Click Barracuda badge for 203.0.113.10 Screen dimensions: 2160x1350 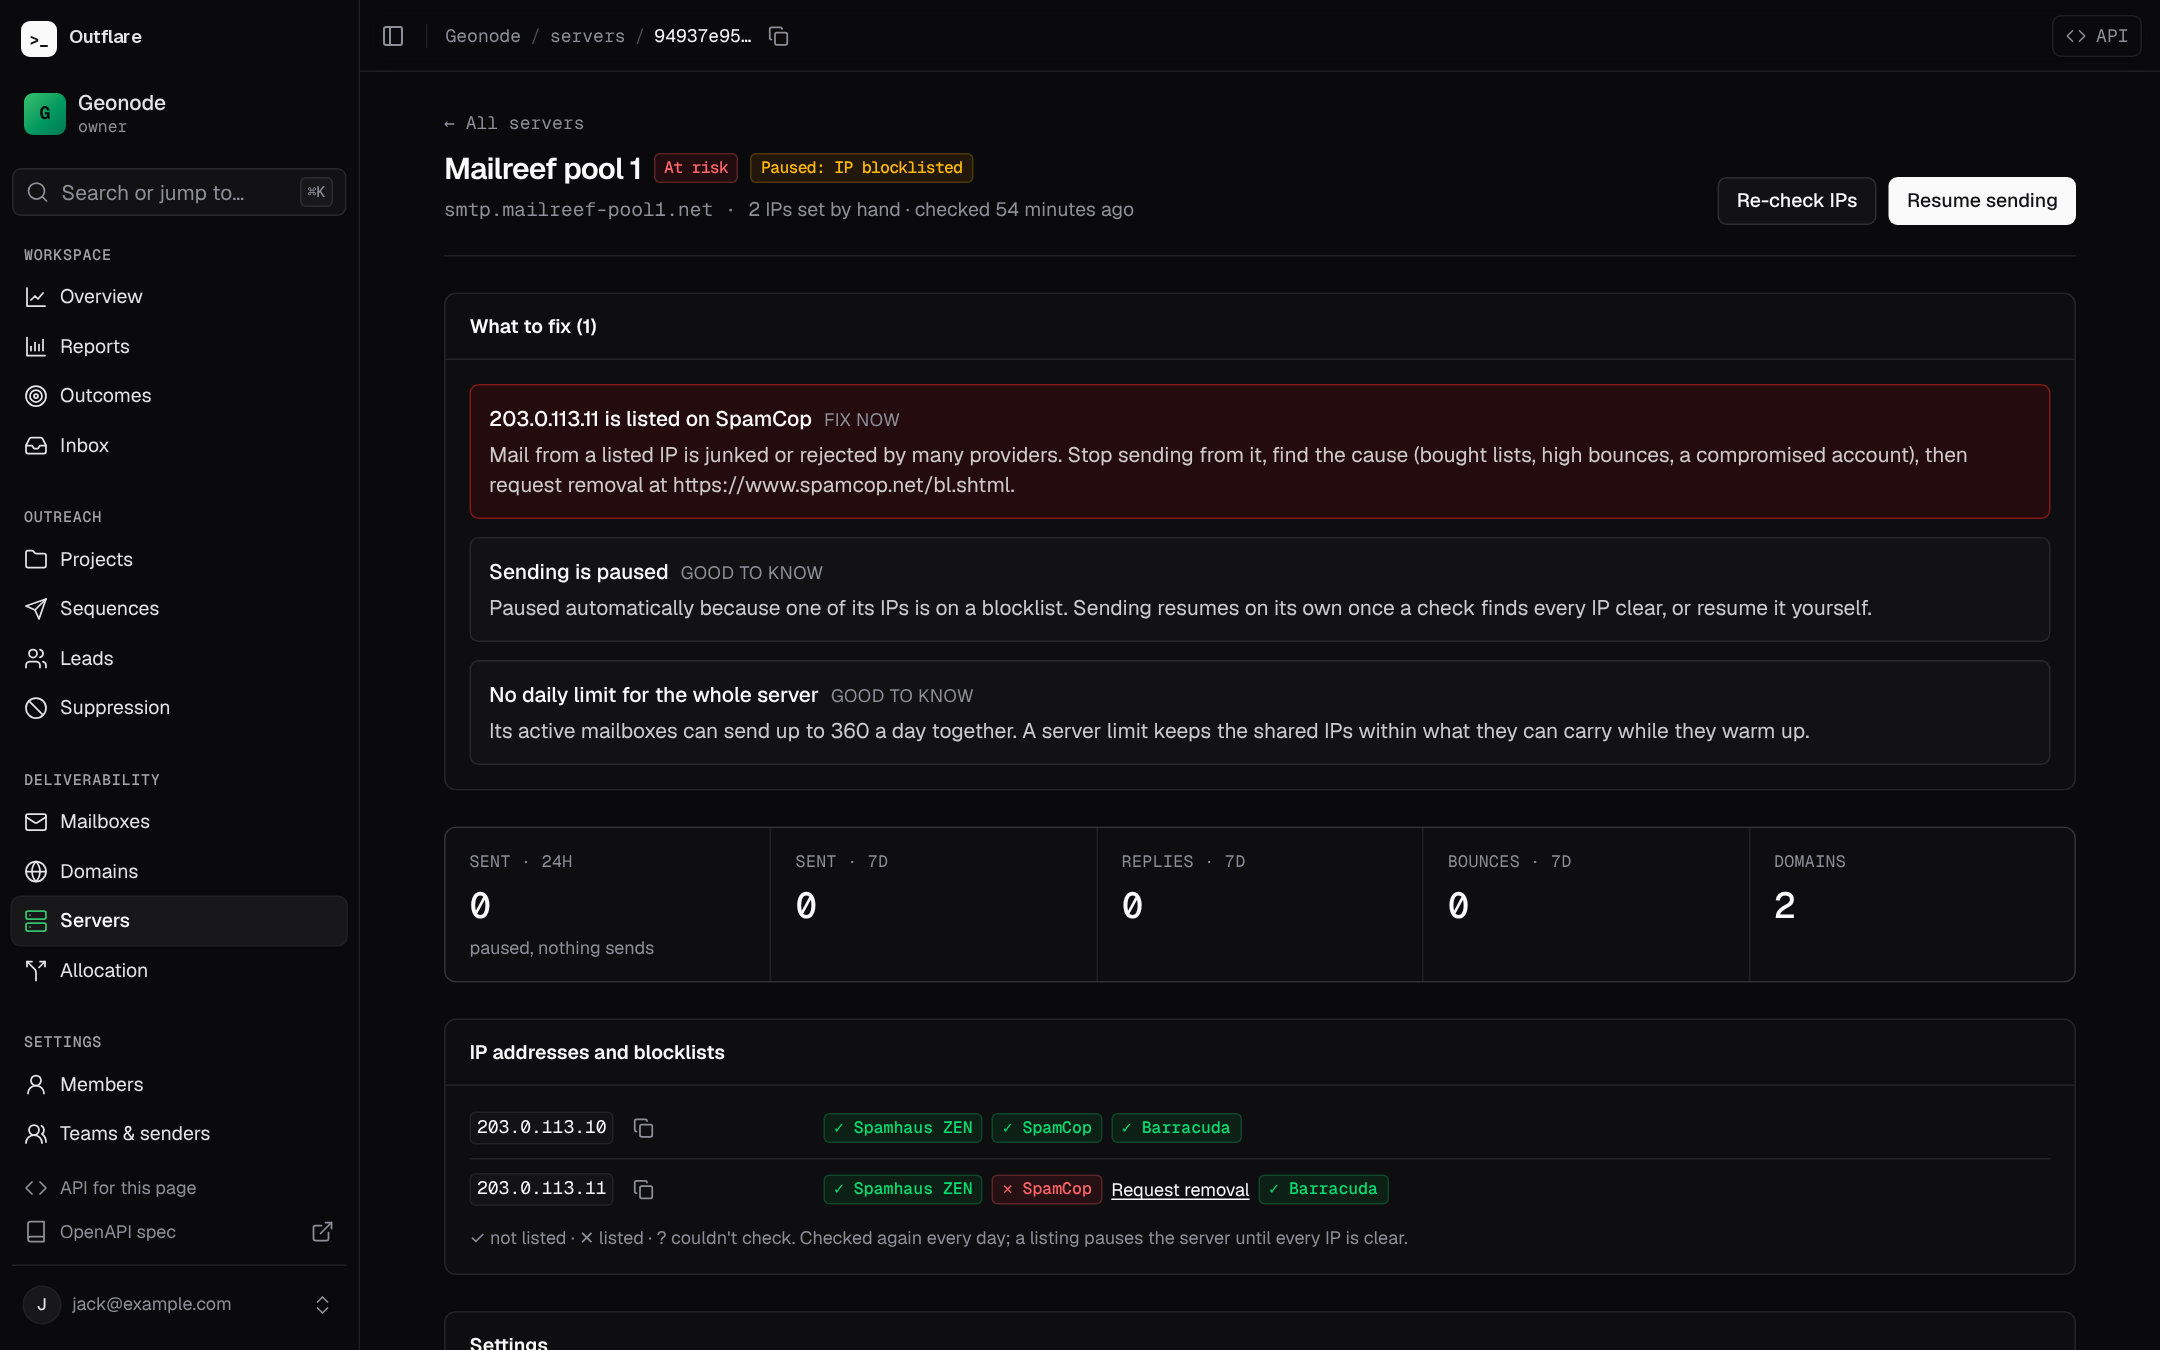[x=1176, y=1128]
